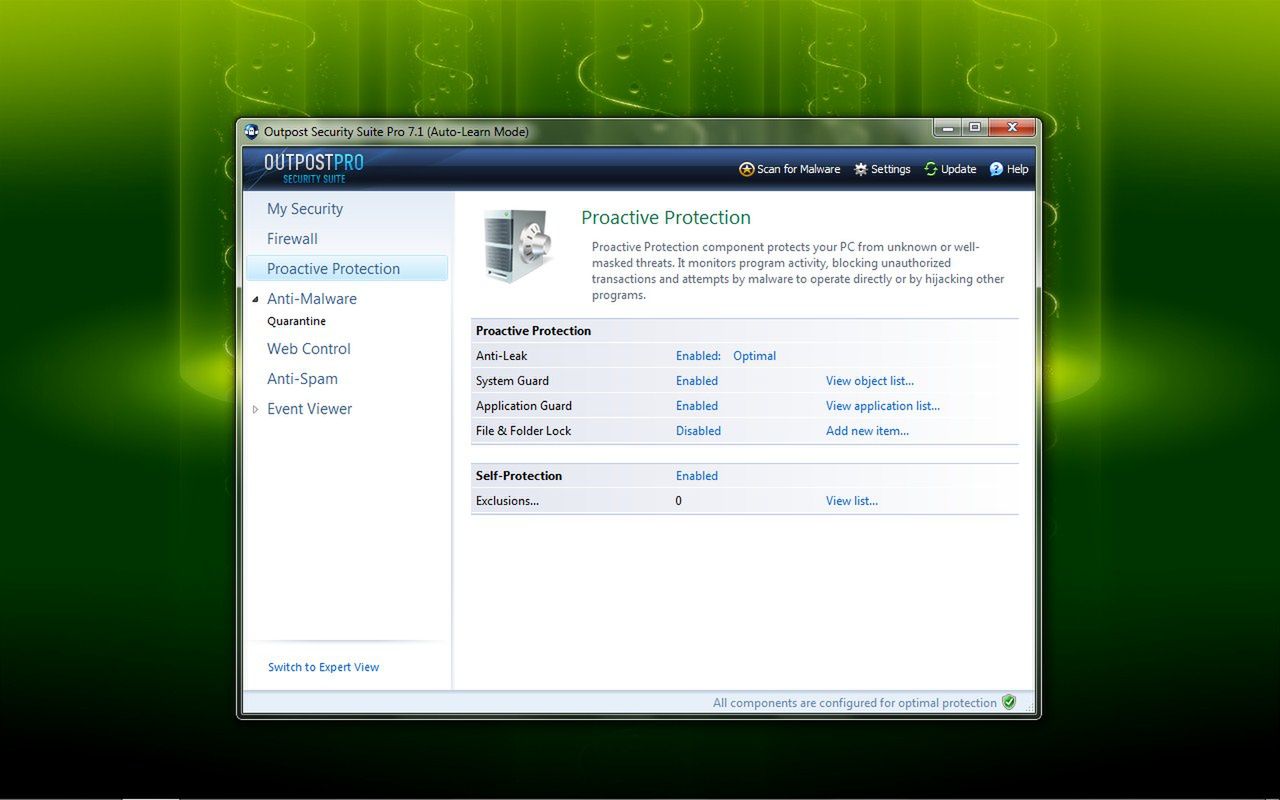Toggle Self-Protection Enabled link
The width and height of the screenshot is (1280, 800).
[697, 476]
